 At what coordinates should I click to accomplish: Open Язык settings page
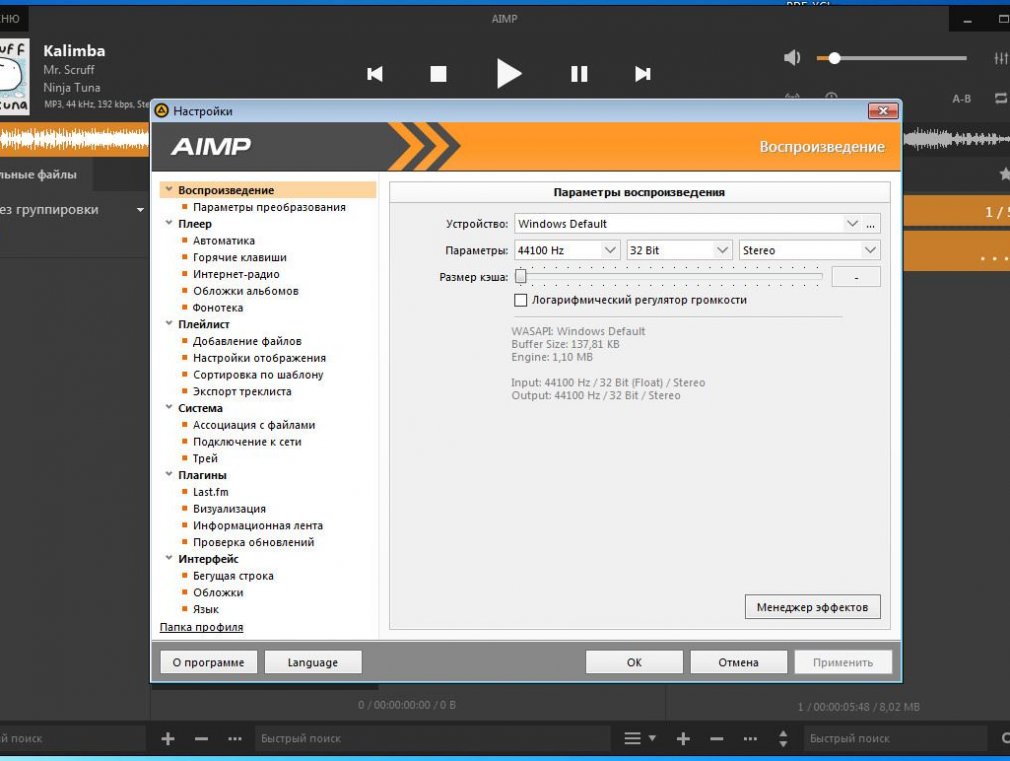(206, 609)
